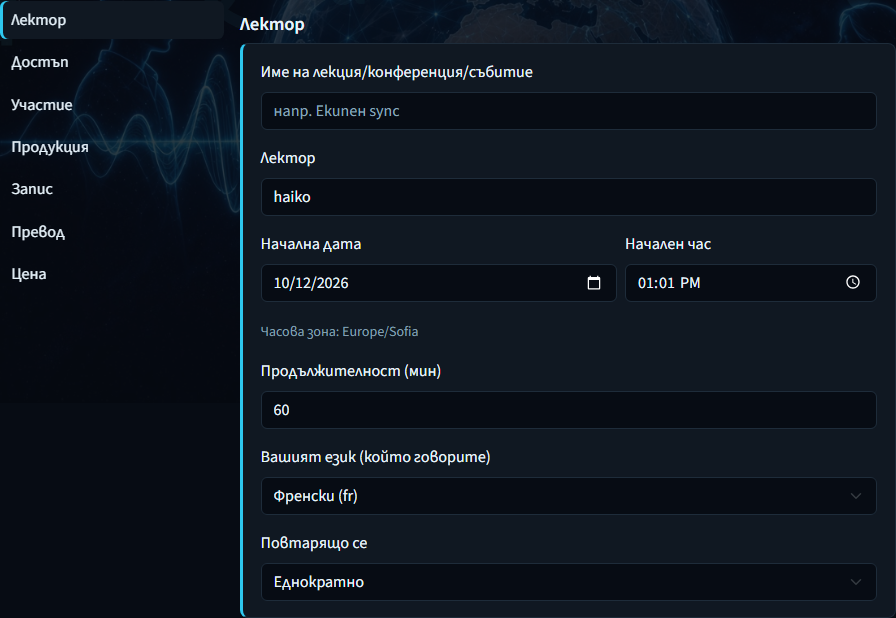Open the Цена sidebar tab

(x=29, y=274)
